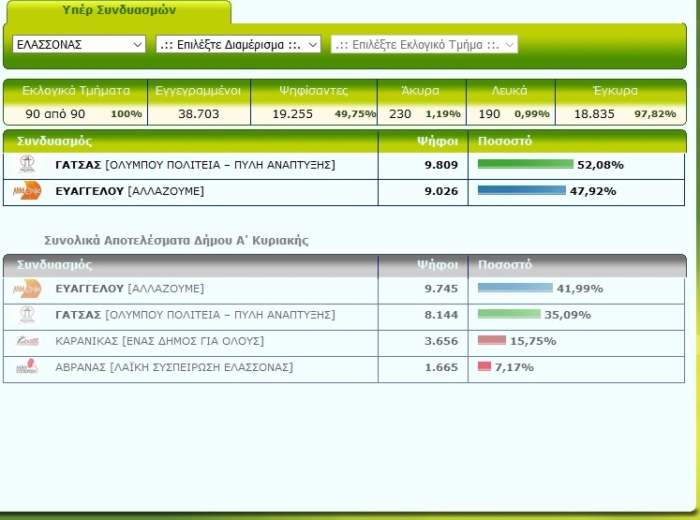700x520 pixels.
Task: Click the Ψήφοι column header in the top table
Action: [x=437, y=141]
